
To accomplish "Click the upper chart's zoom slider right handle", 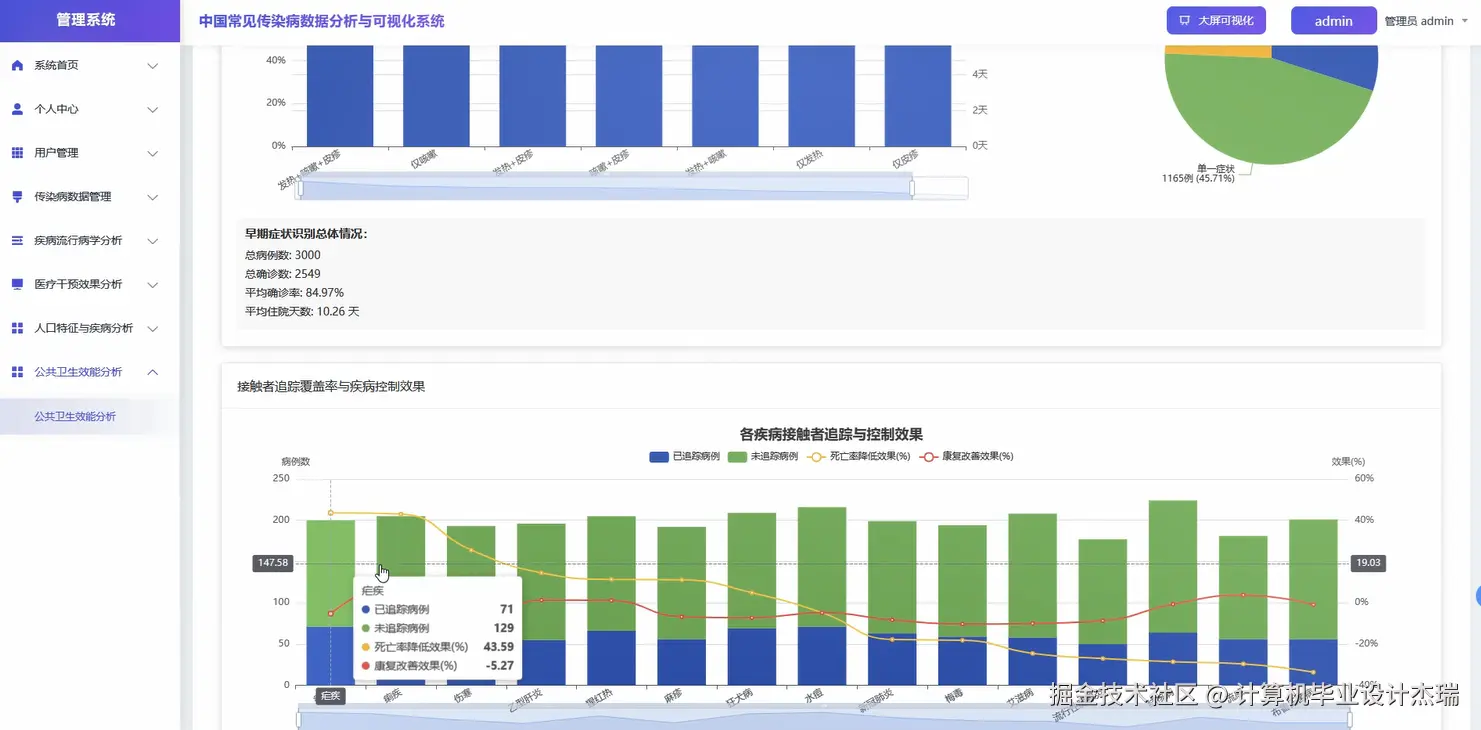I will pyautogui.click(x=912, y=188).
